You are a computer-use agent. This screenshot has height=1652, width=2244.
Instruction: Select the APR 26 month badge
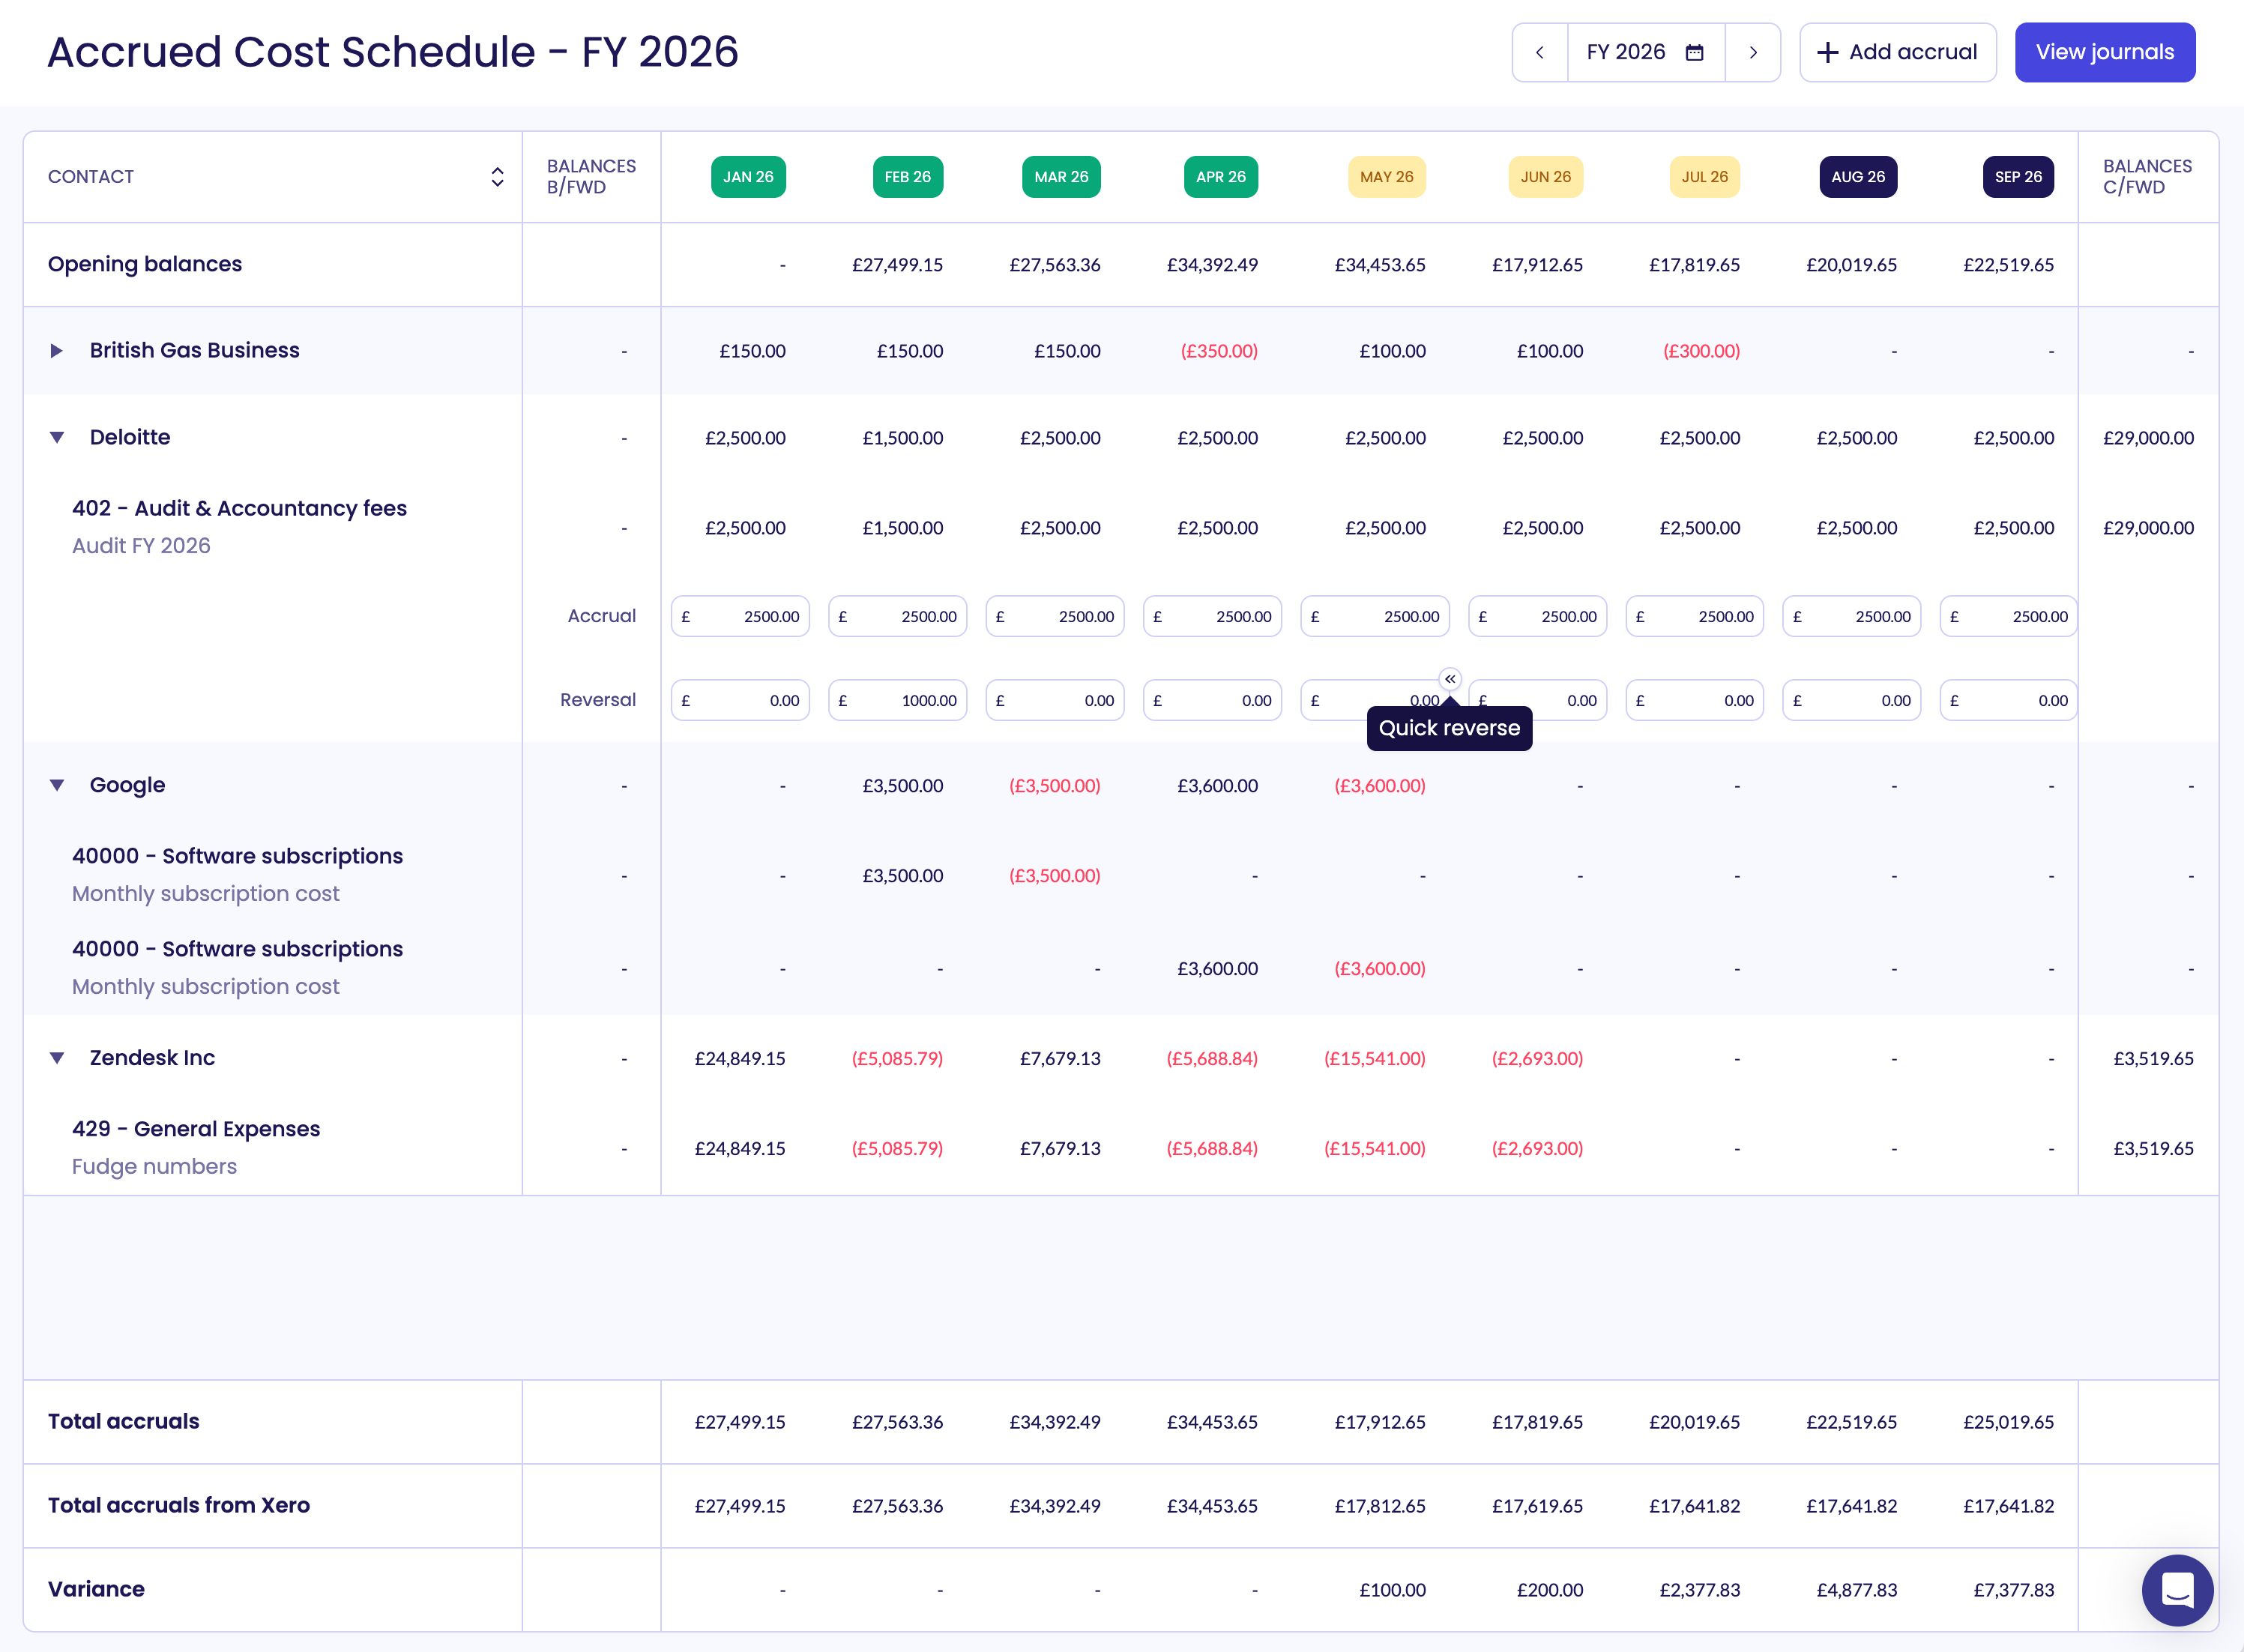pos(1221,177)
